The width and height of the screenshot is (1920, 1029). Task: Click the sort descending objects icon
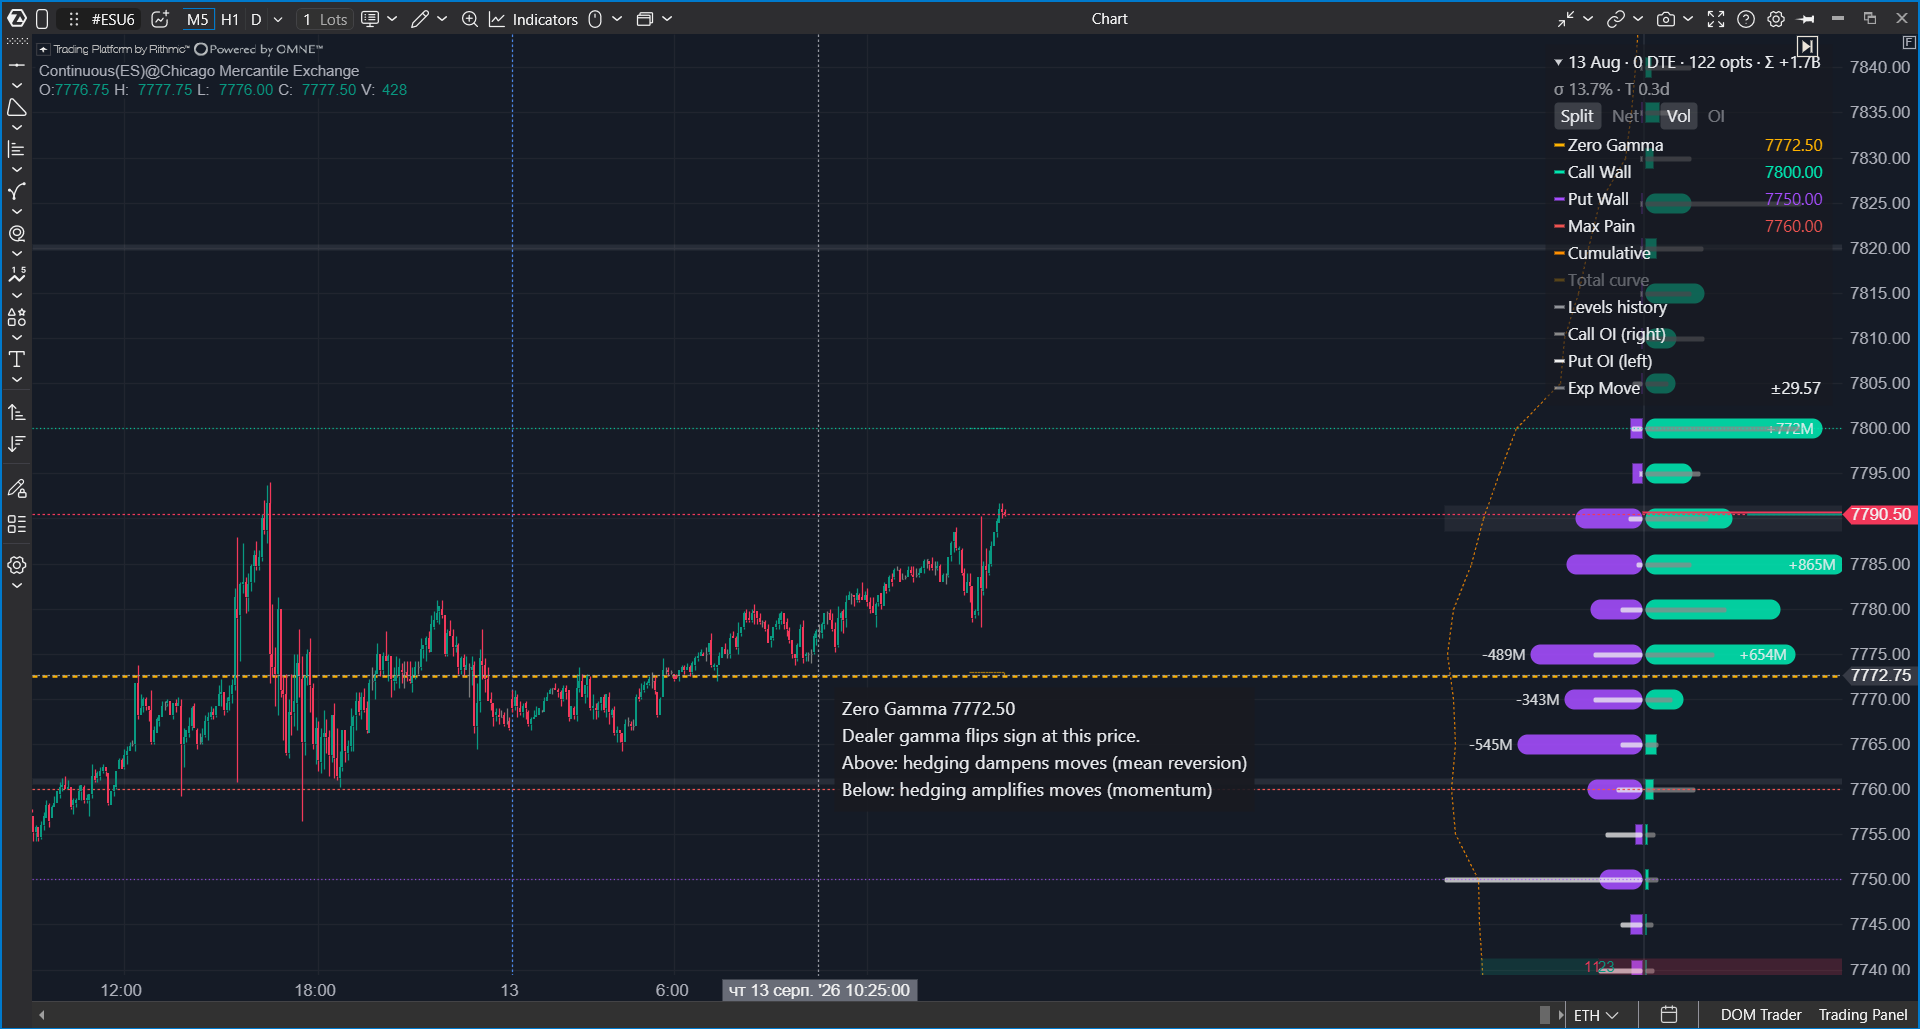pyautogui.click(x=17, y=443)
